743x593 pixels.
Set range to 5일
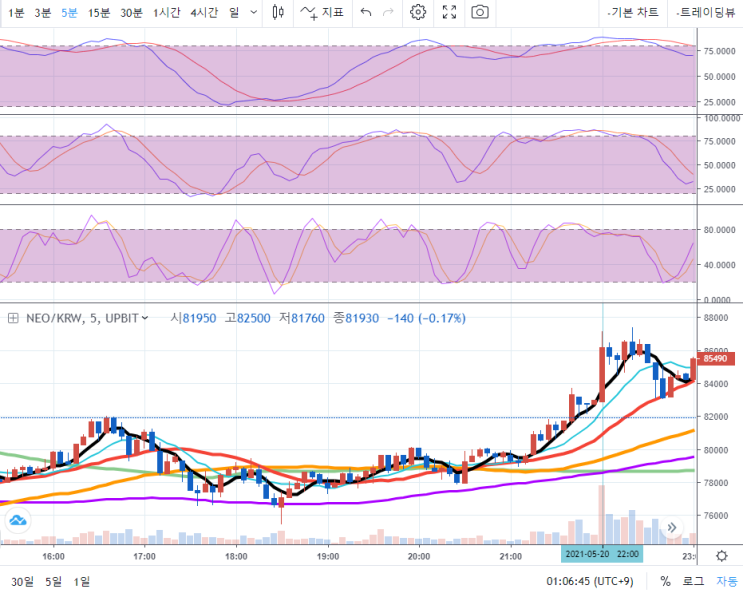coord(54,582)
